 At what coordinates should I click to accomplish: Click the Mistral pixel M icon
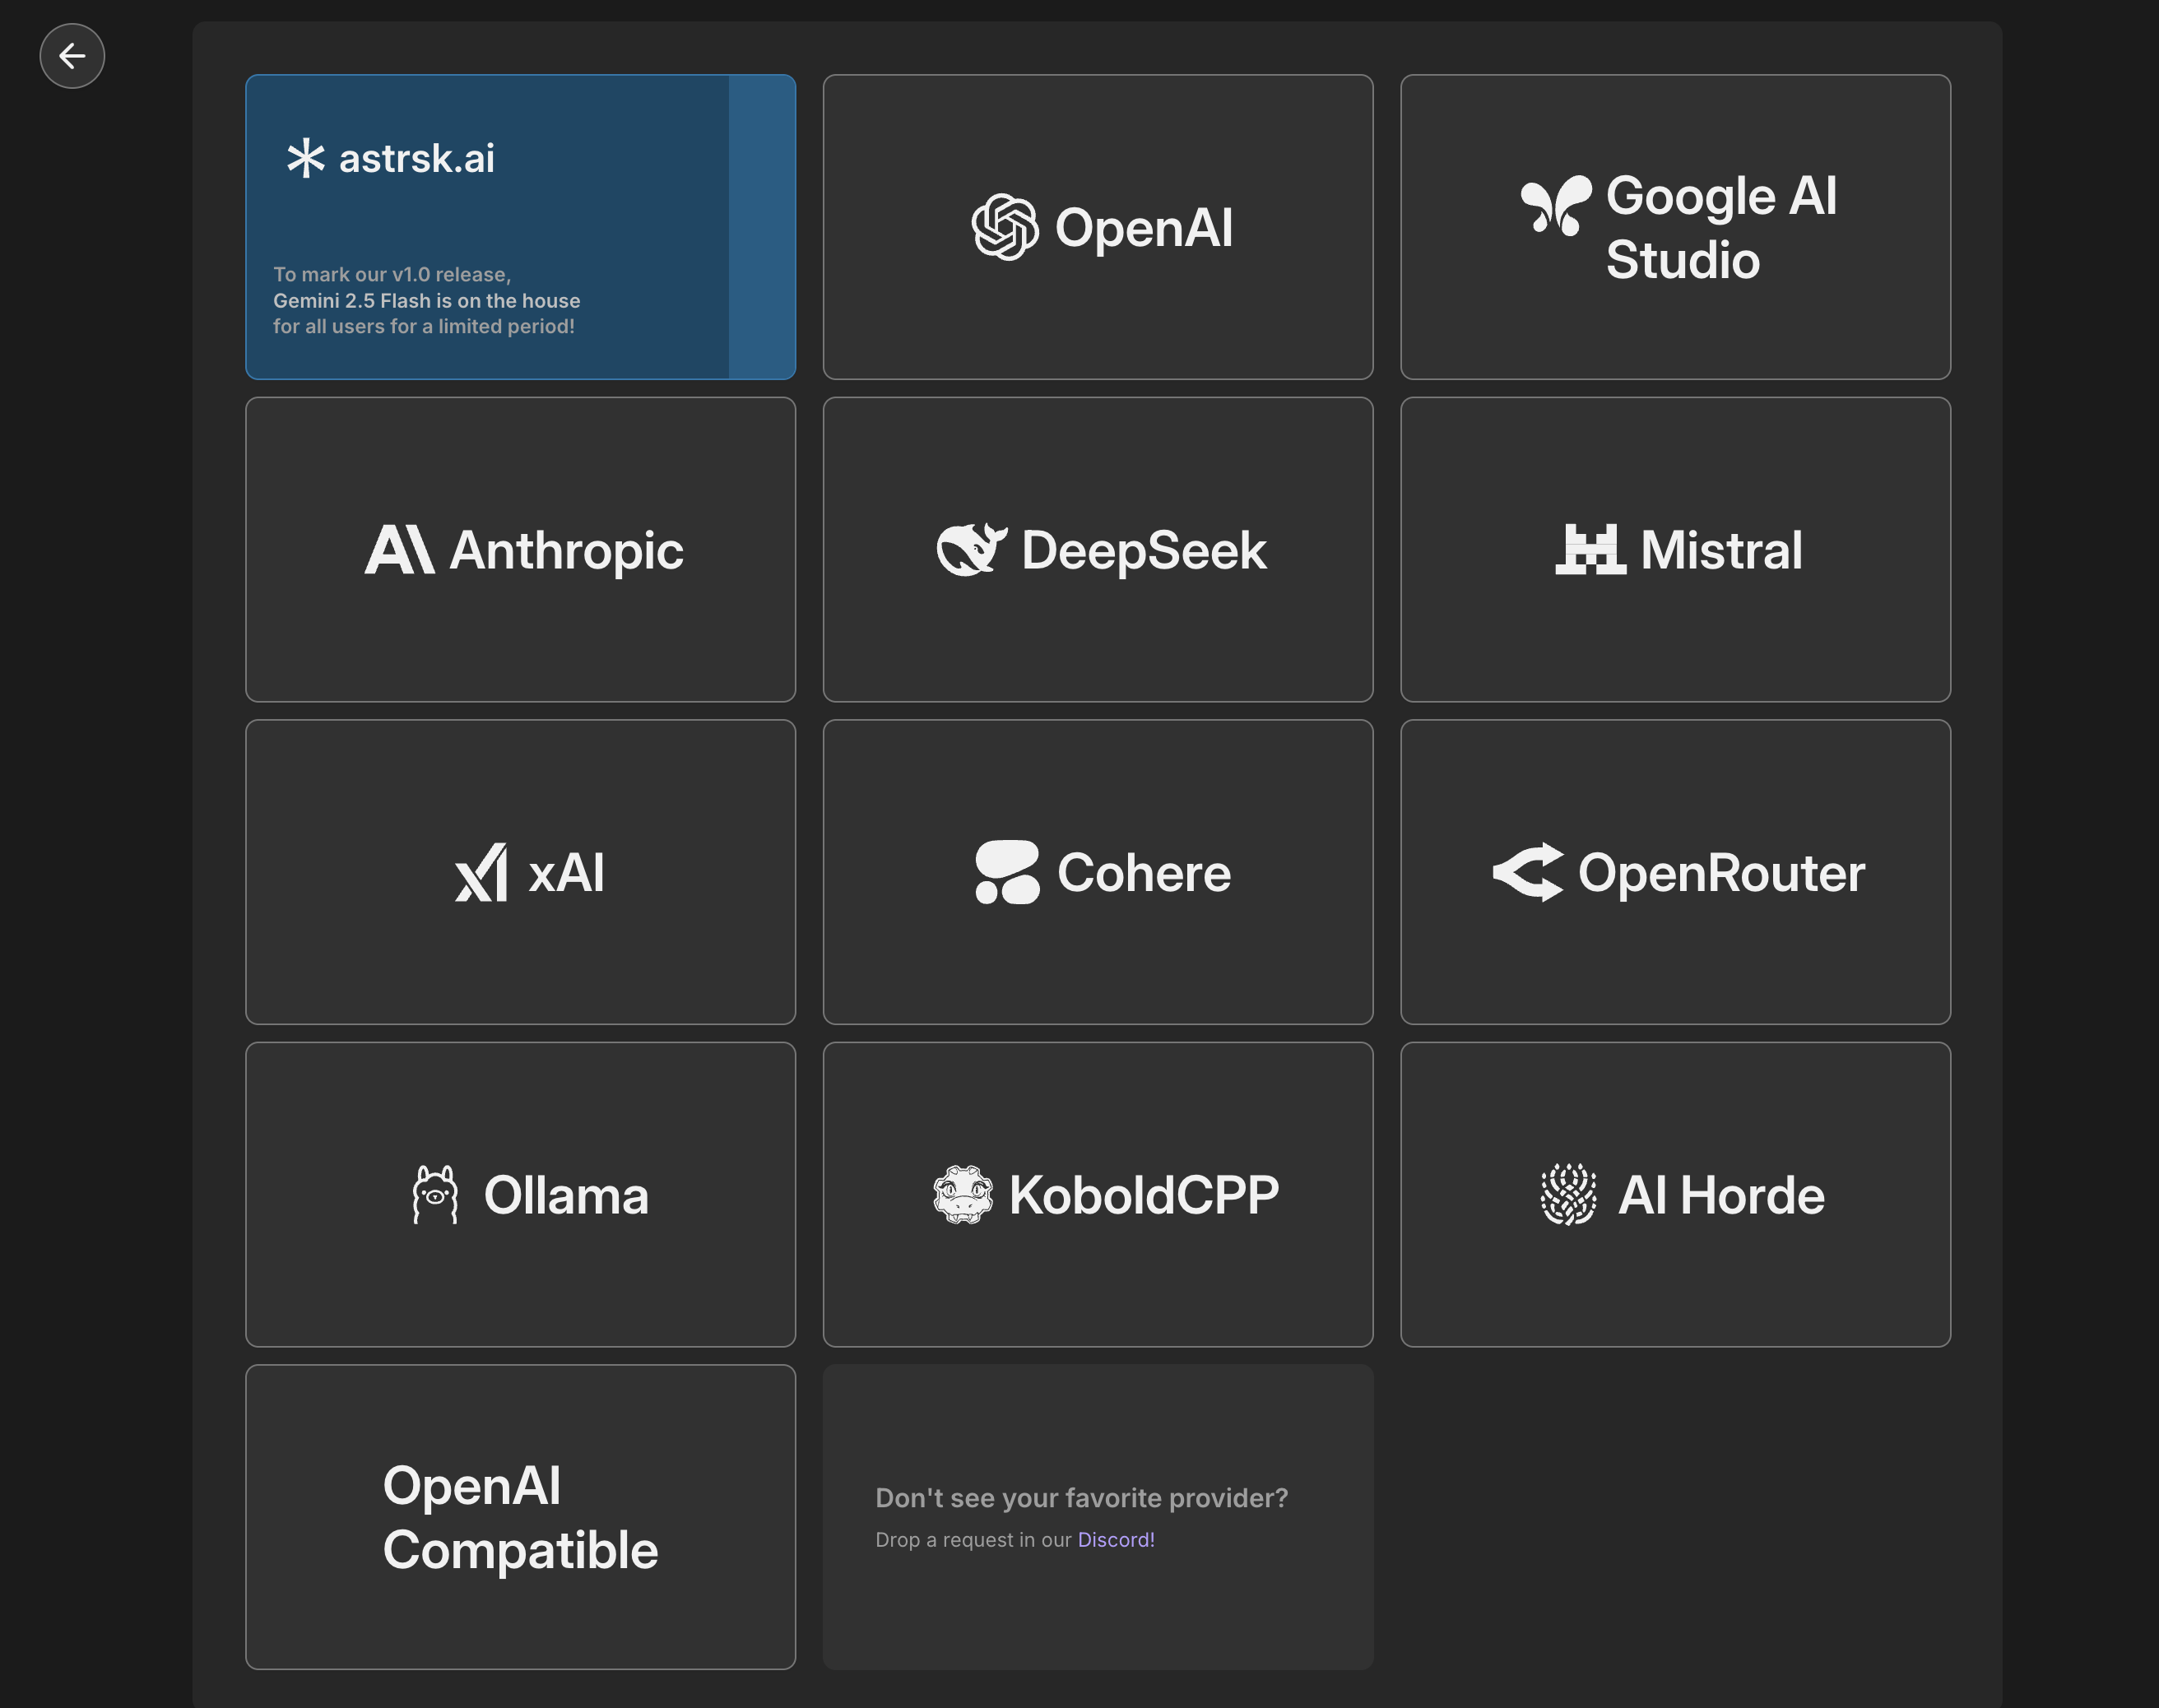(1590, 549)
